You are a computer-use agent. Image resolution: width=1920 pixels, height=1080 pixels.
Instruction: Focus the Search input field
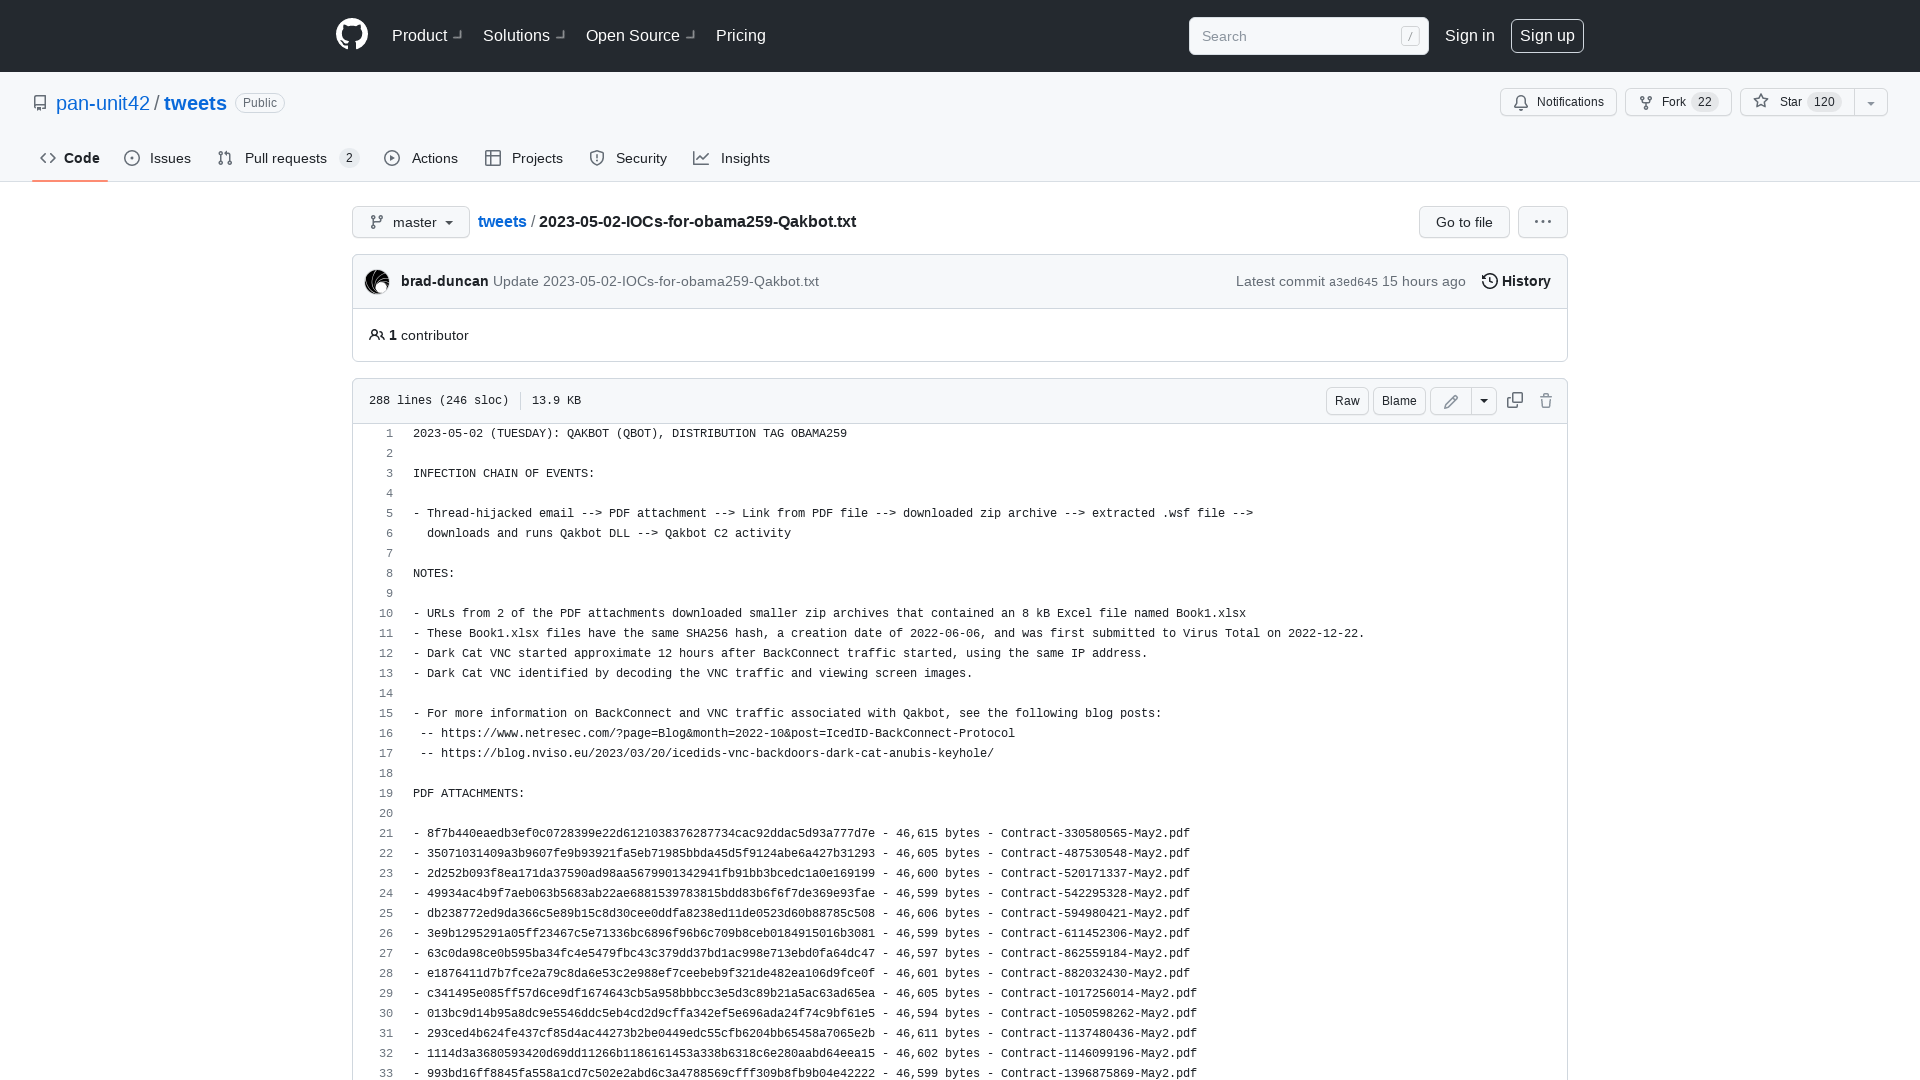[x=1308, y=36]
